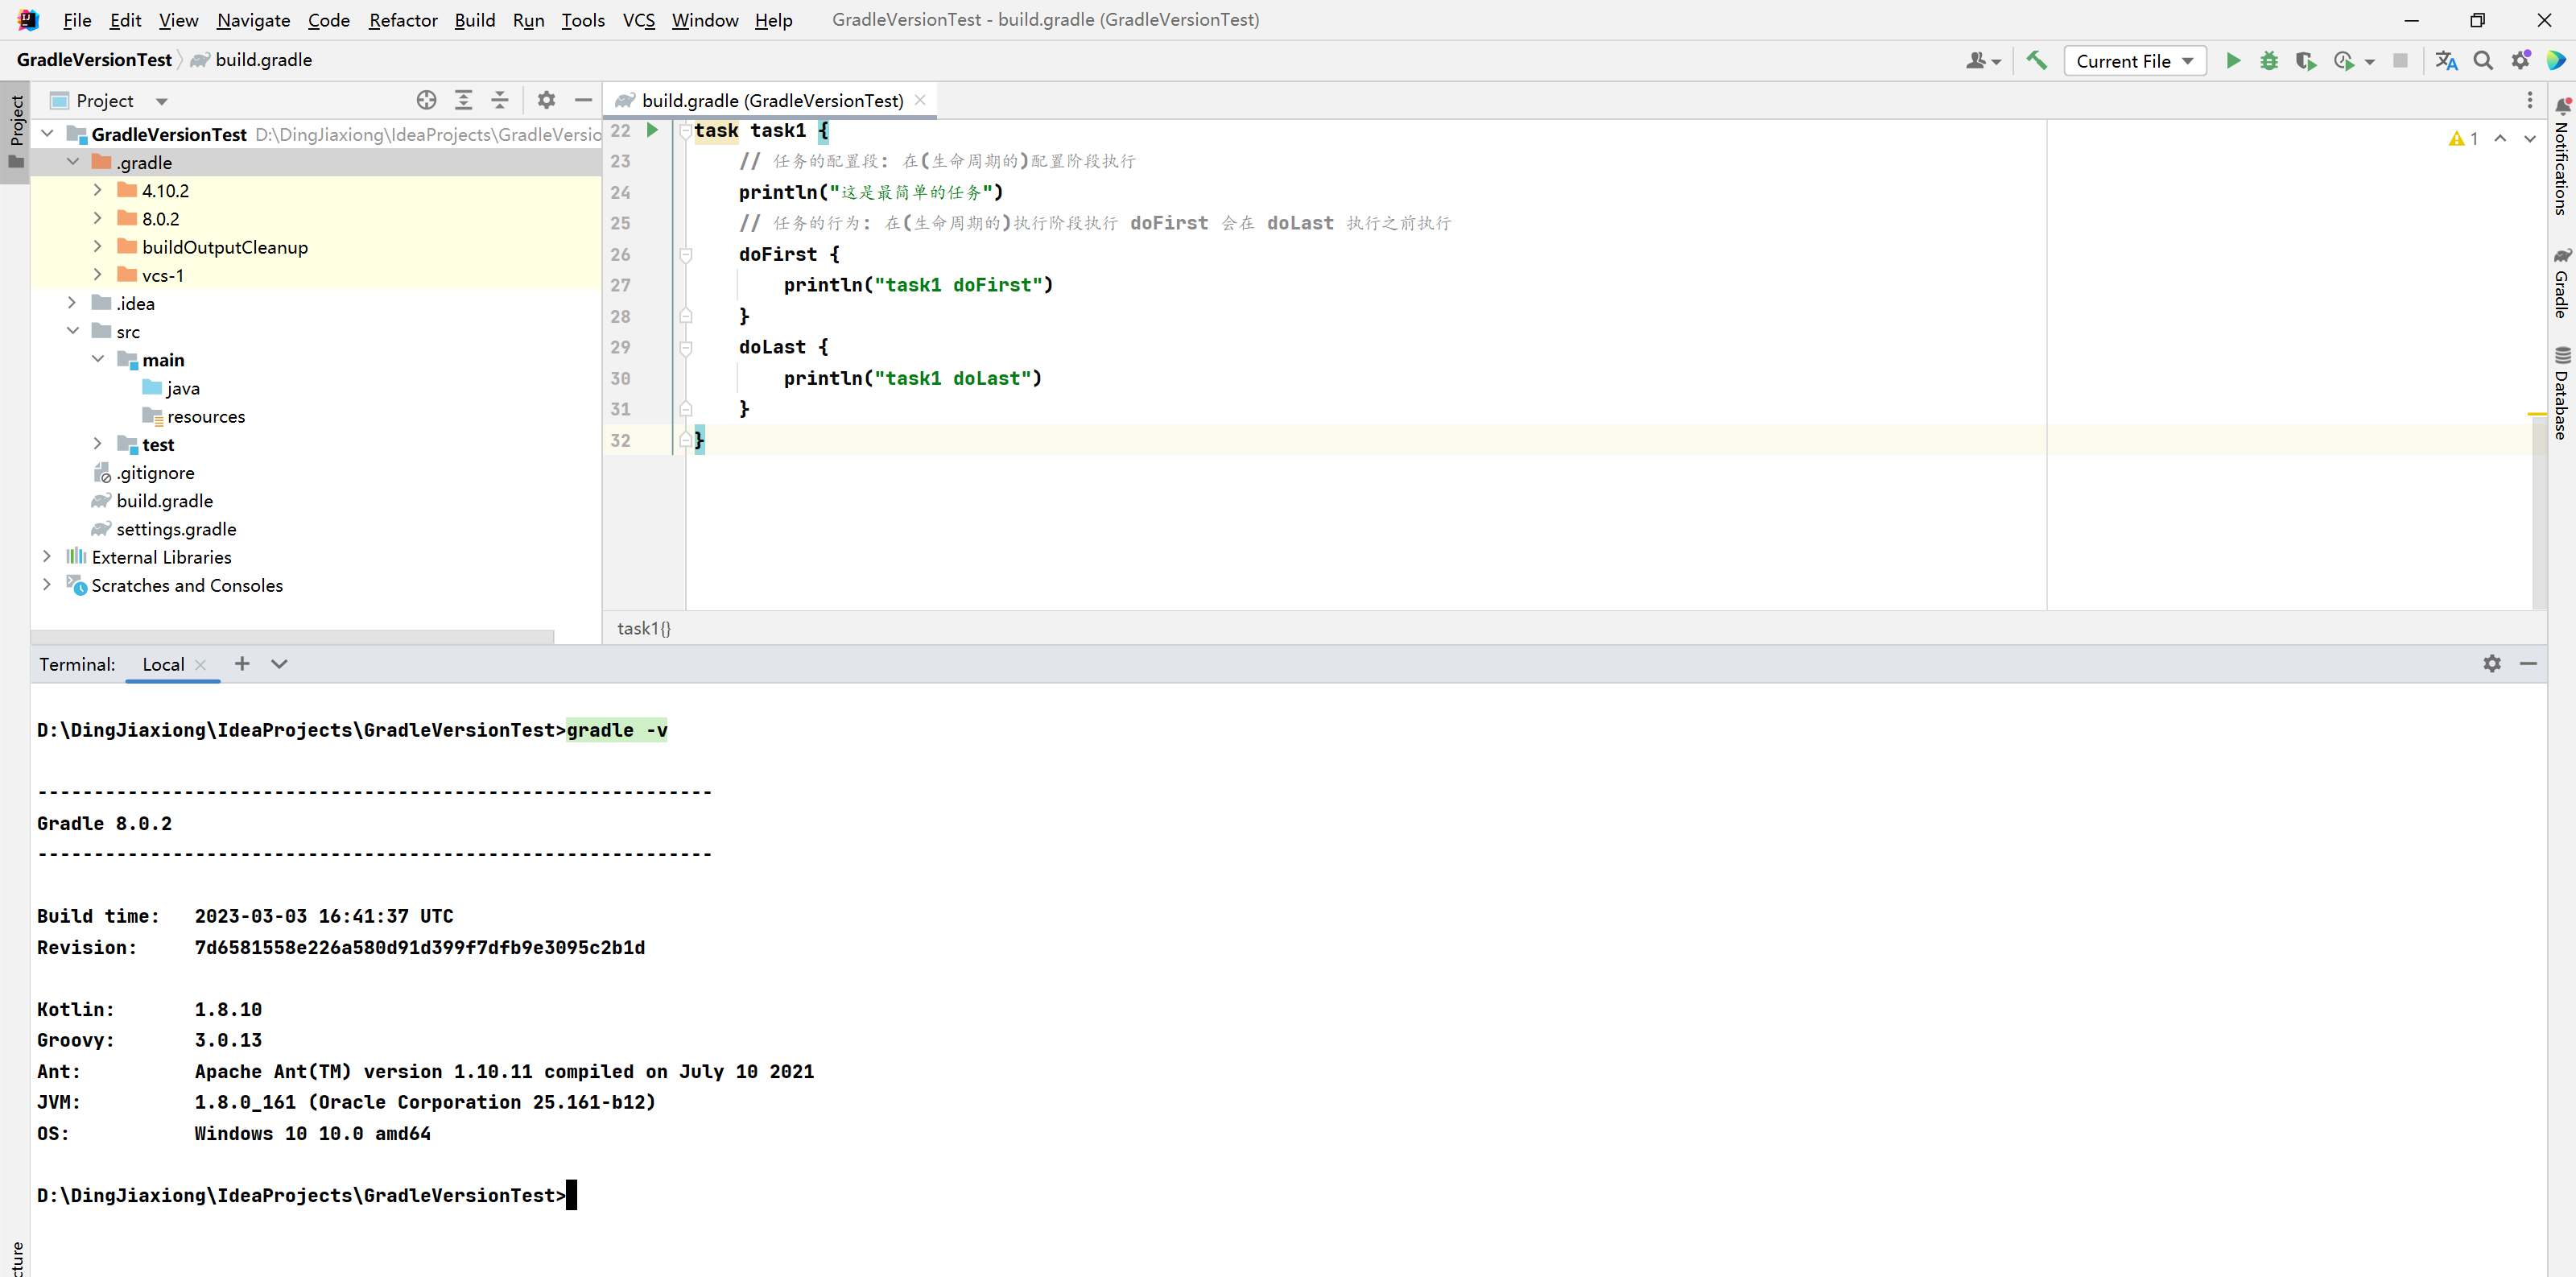Image resolution: width=2576 pixels, height=1277 pixels.
Task: Run task1 from the gutter play icon
Action: pyautogui.click(x=652, y=130)
